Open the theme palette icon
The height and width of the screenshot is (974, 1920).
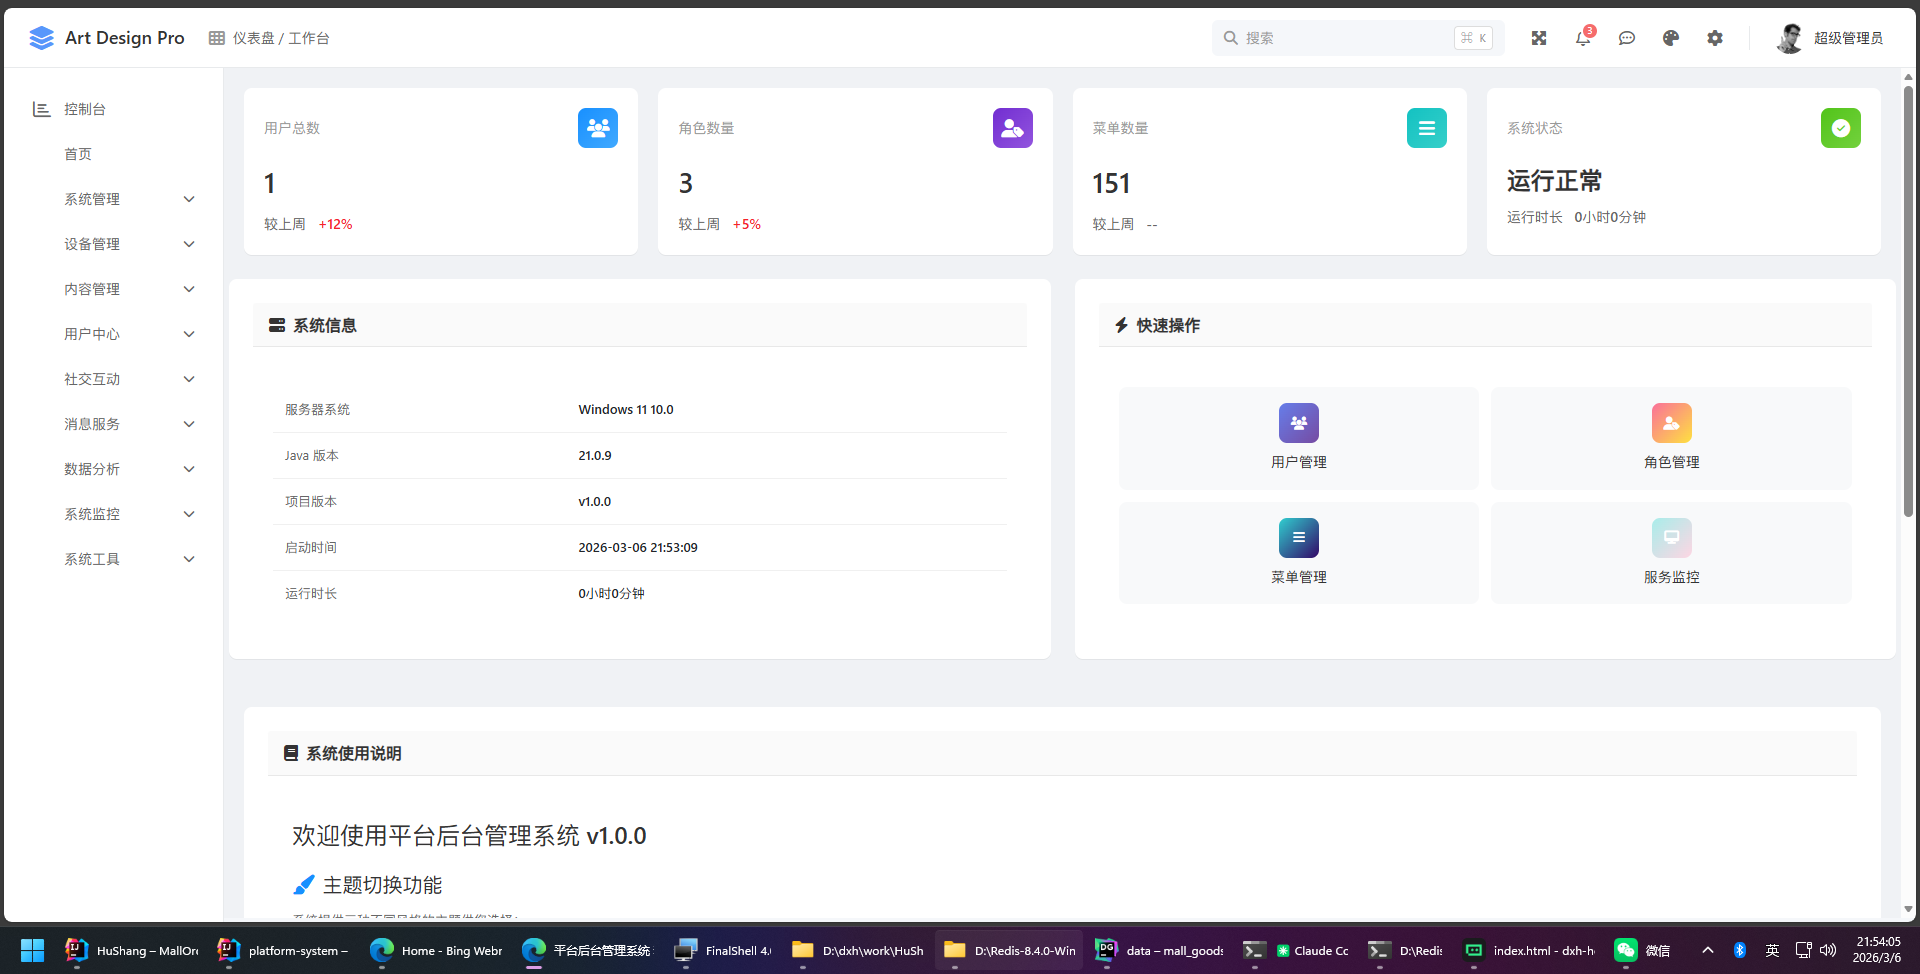[1671, 37]
